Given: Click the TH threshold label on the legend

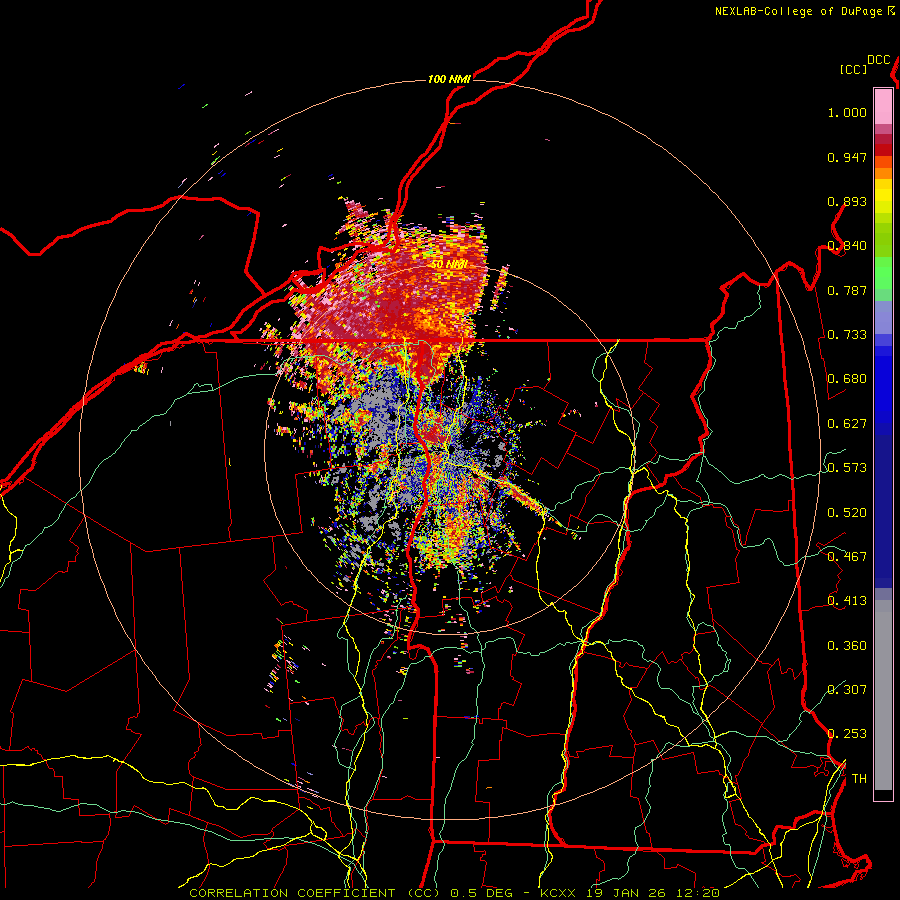Looking at the screenshot, I should coord(859,779).
